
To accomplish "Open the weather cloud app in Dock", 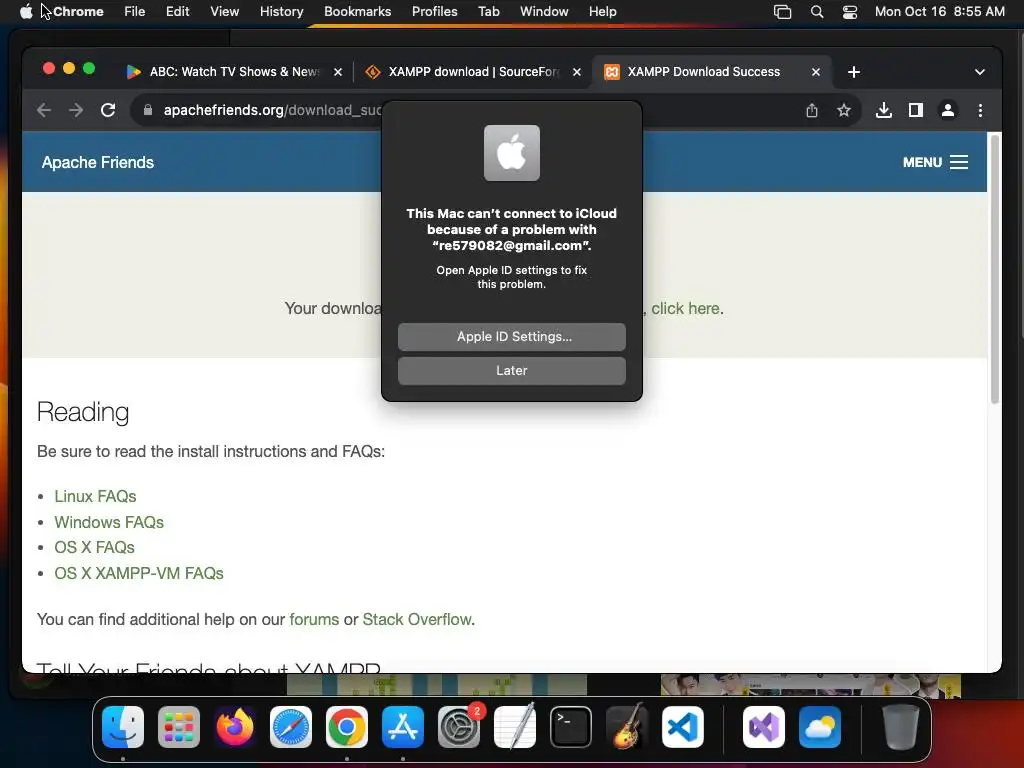I will [x=820, y=727].
